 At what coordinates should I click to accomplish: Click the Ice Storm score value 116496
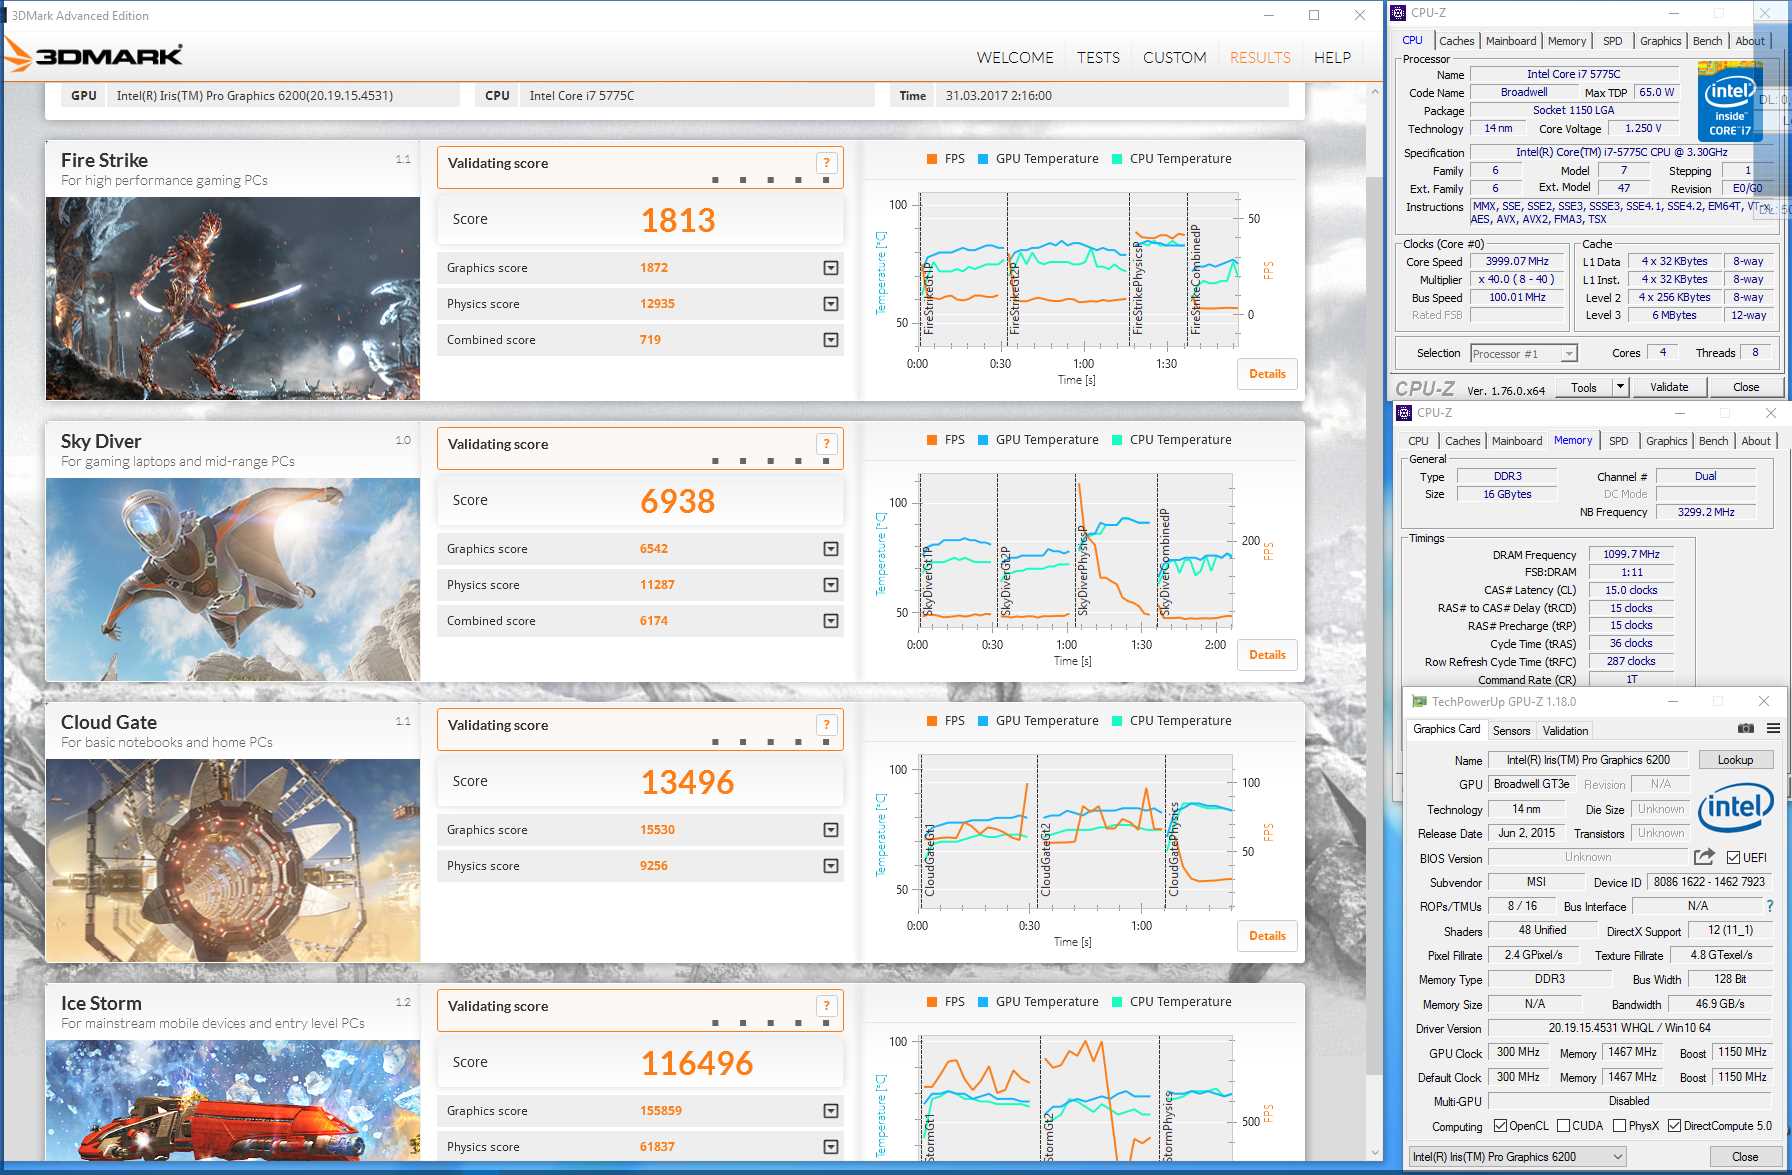[x=697, y=1063]
